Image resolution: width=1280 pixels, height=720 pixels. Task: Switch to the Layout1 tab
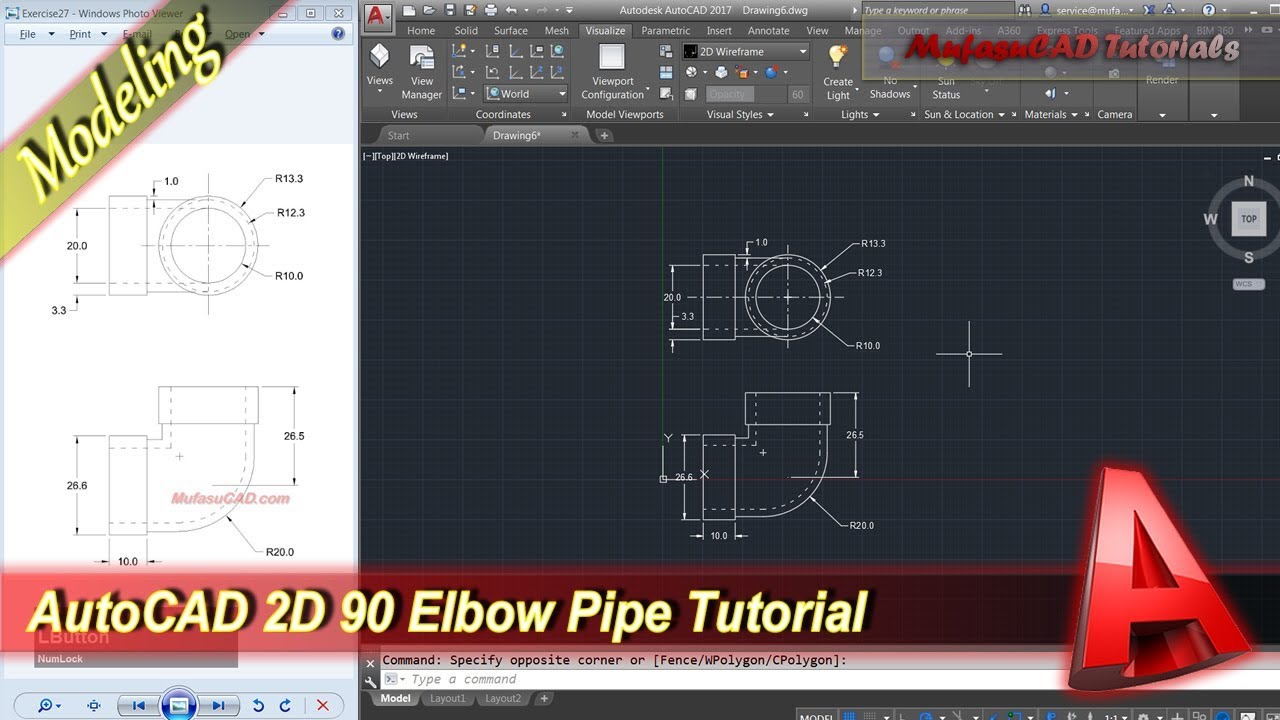point(448,699)
